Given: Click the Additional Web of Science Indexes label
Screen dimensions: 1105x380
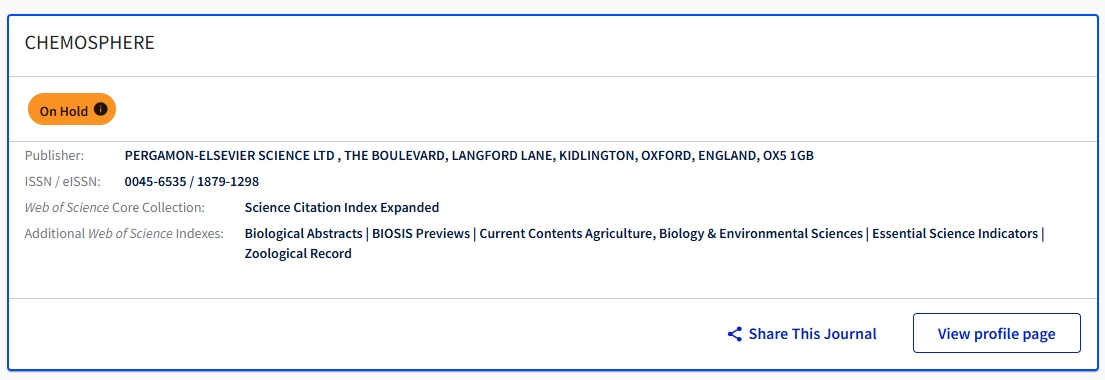Looking at the screenshot, I should [124, 233].
